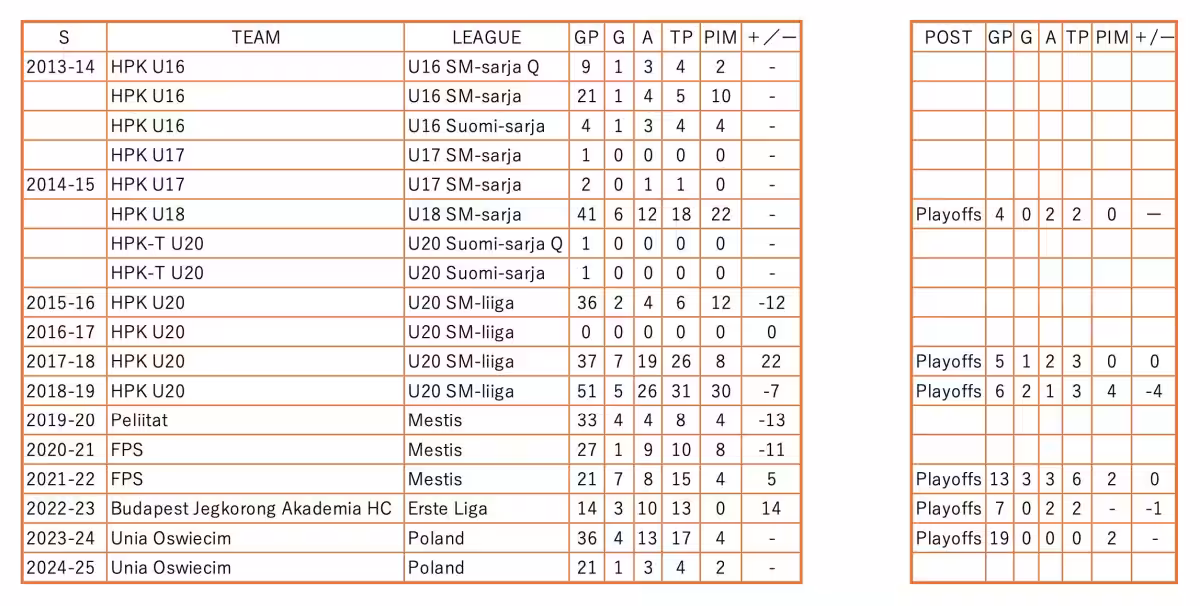Click the 2021-22 season cell
1200x606 pixels.
pyautogui.click(x=63, y=480)
